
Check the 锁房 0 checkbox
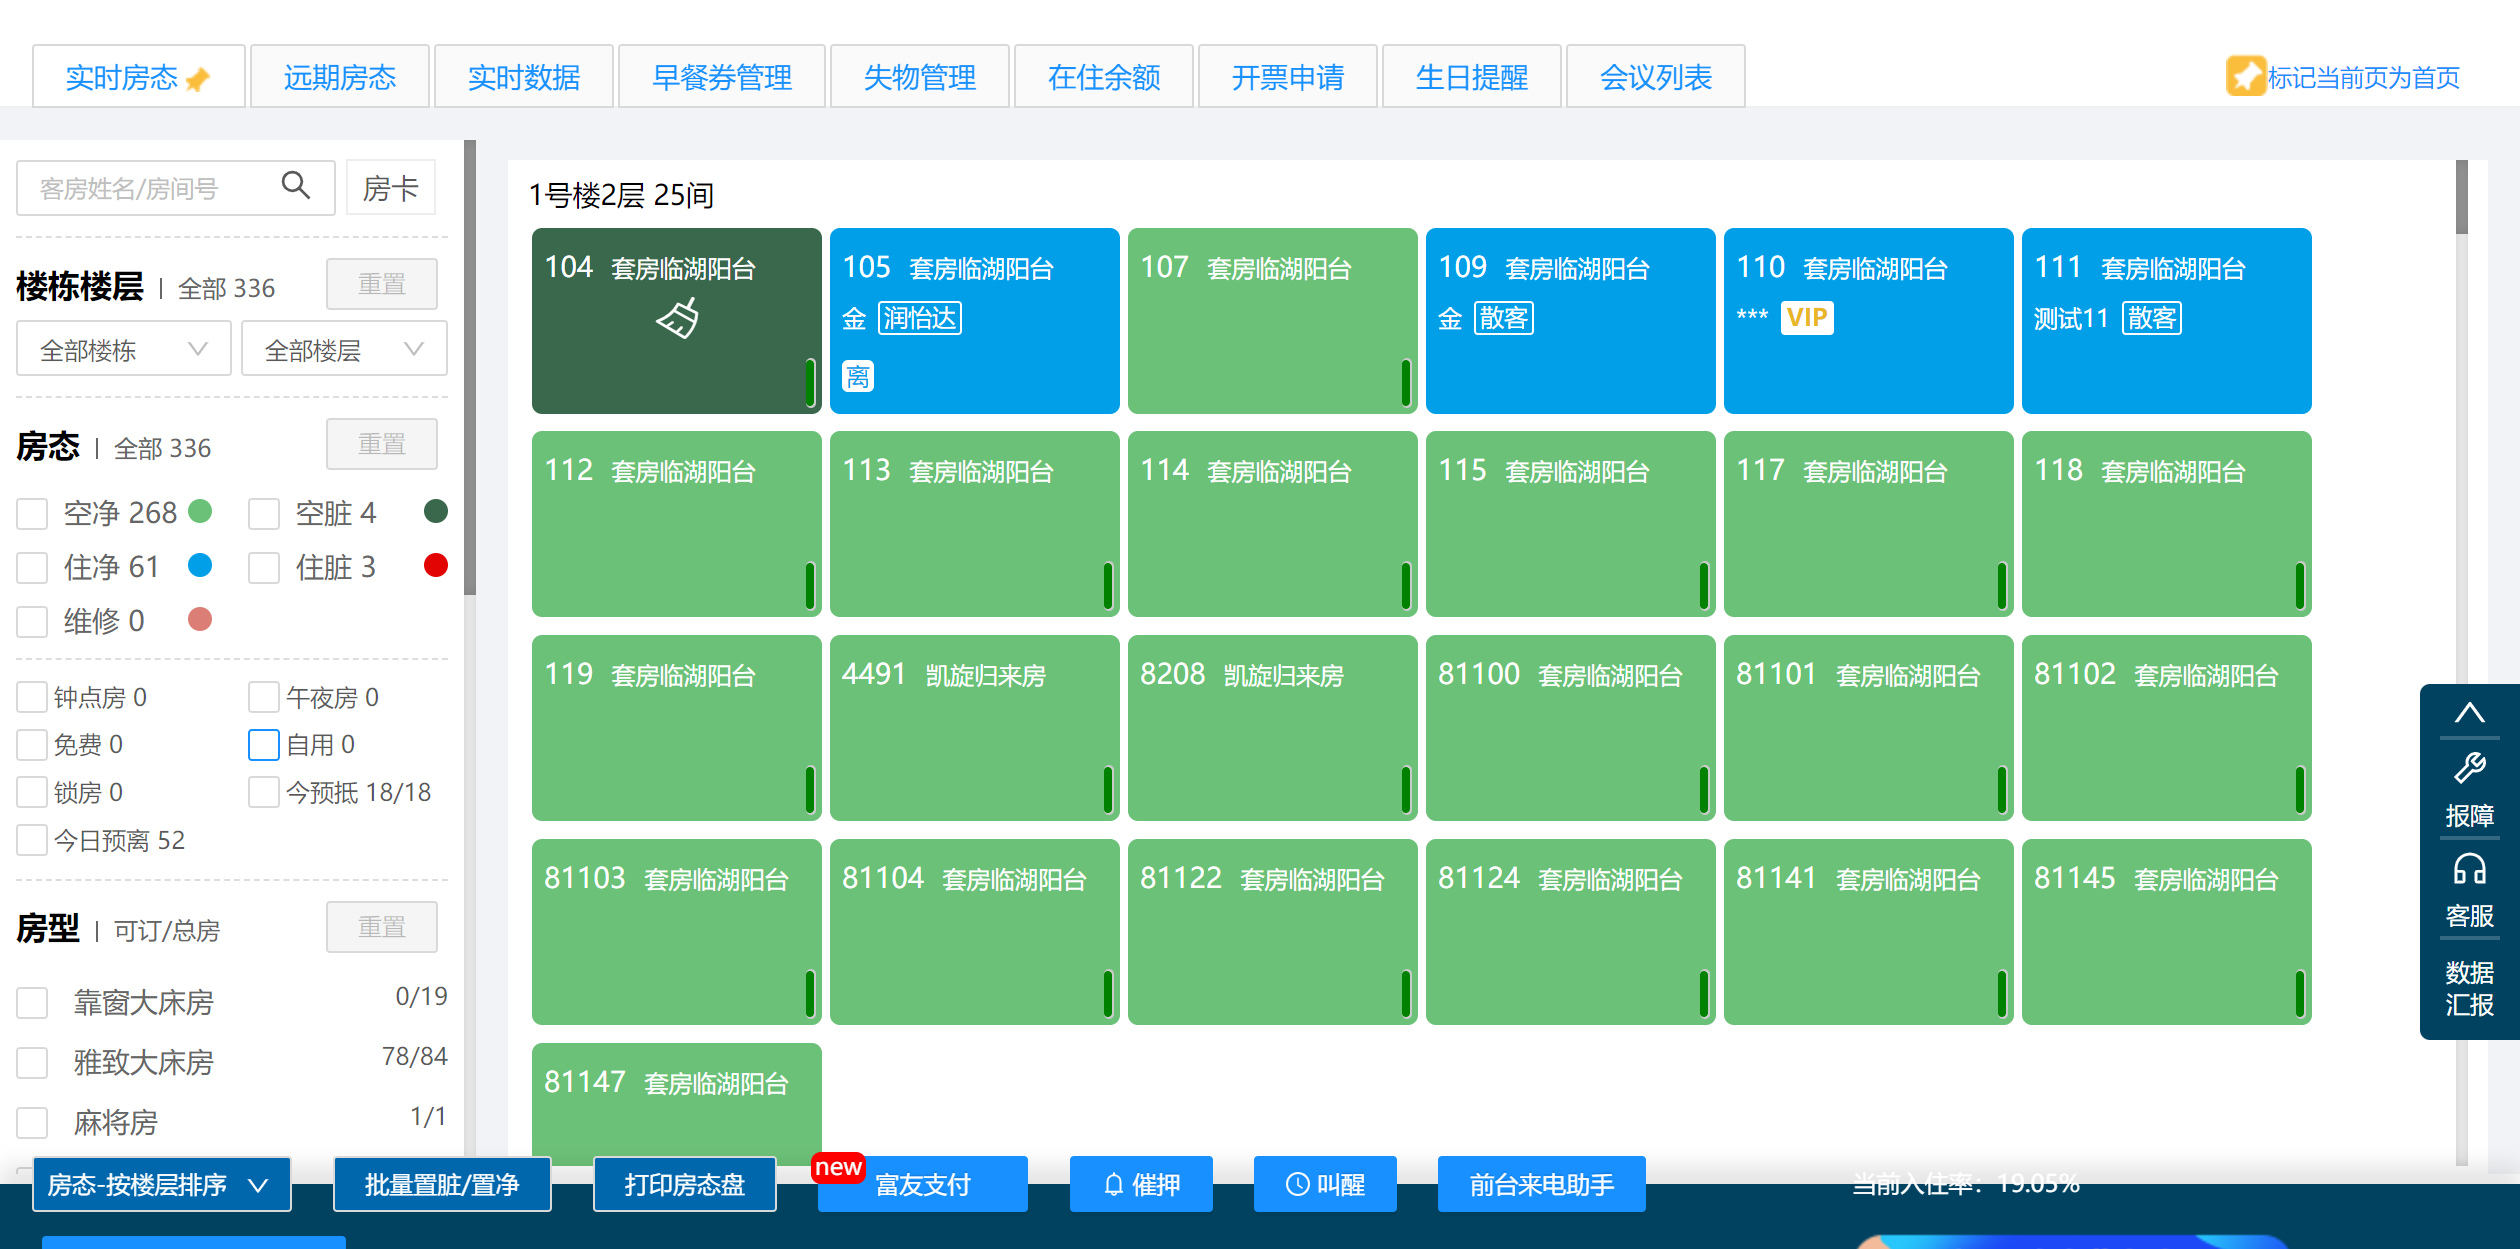coord(32,792)
